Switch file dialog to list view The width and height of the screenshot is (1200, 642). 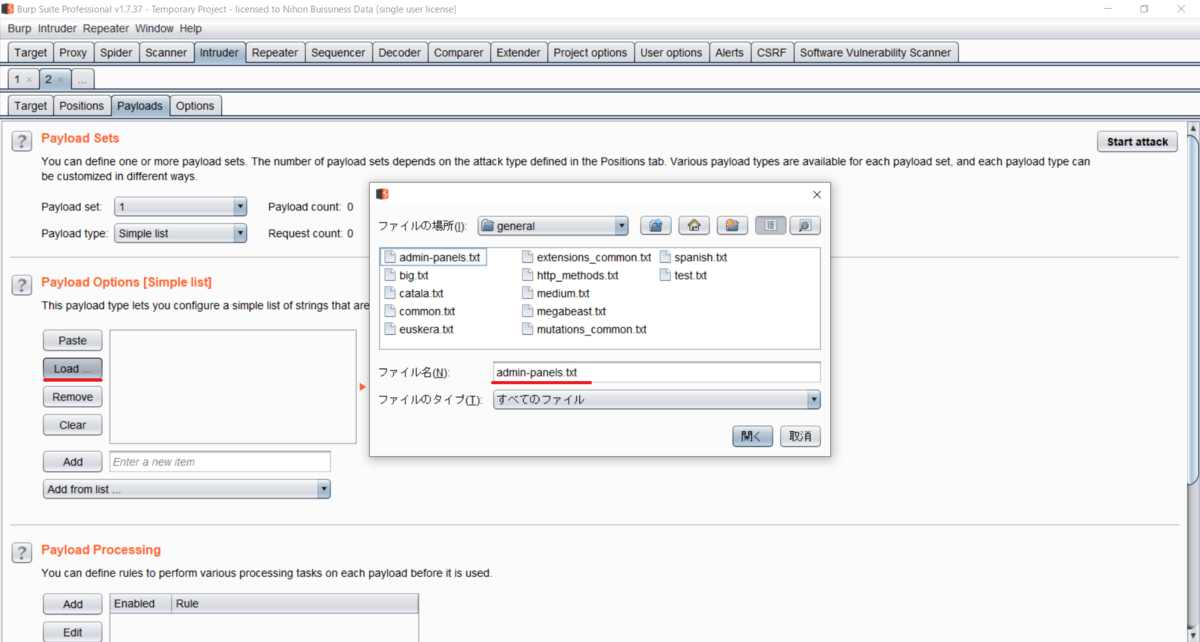(770, 226)
